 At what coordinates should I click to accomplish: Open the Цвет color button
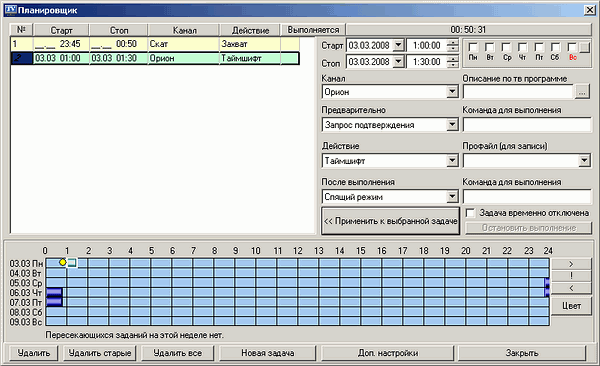(571, 306)
